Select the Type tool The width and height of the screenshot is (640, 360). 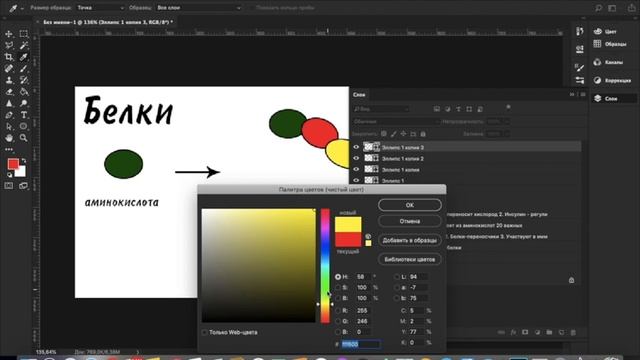[24, 115]
